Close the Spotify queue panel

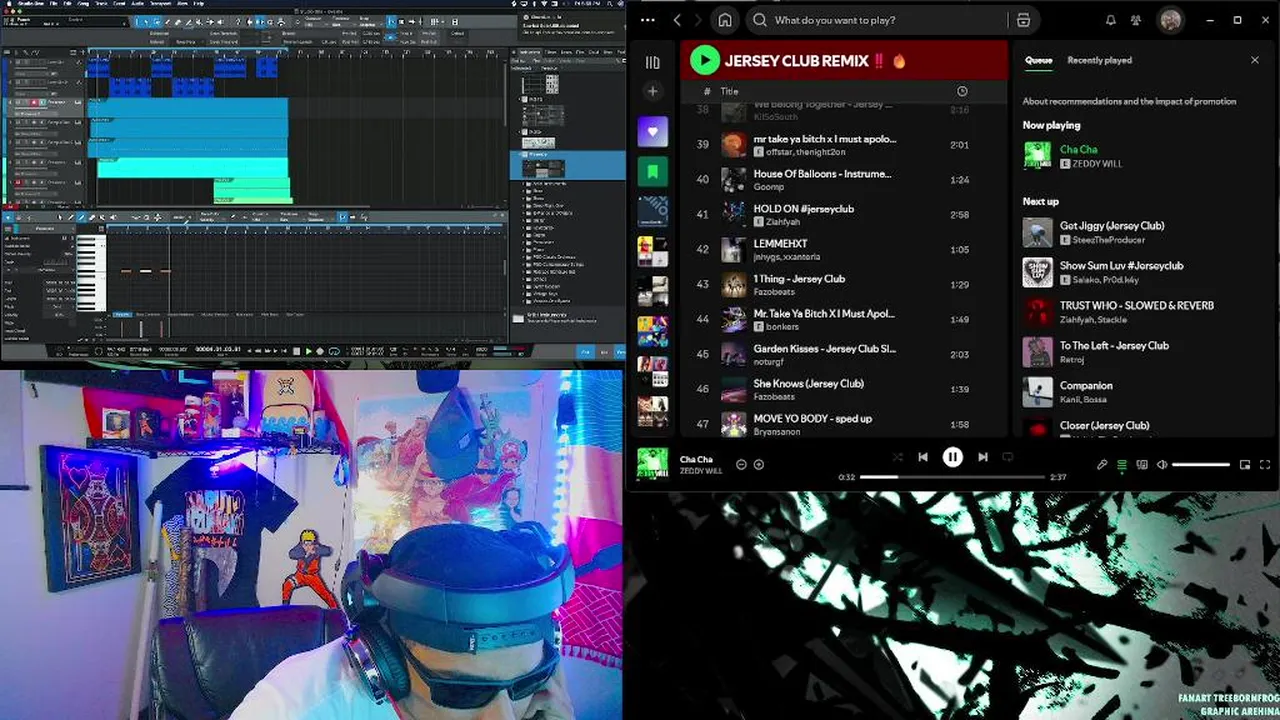click(x=1255, y=60)
